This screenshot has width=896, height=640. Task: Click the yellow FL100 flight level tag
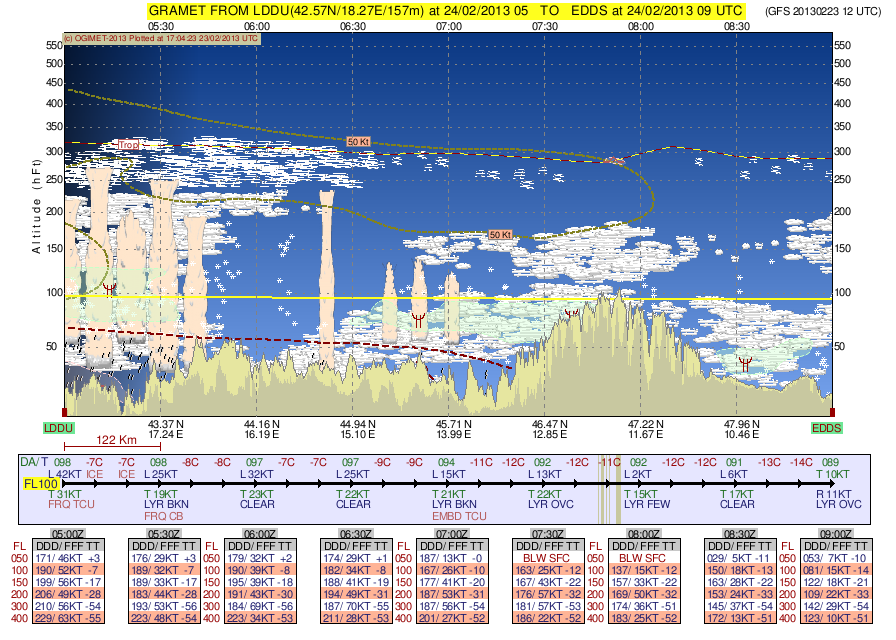tap(40, 484)
